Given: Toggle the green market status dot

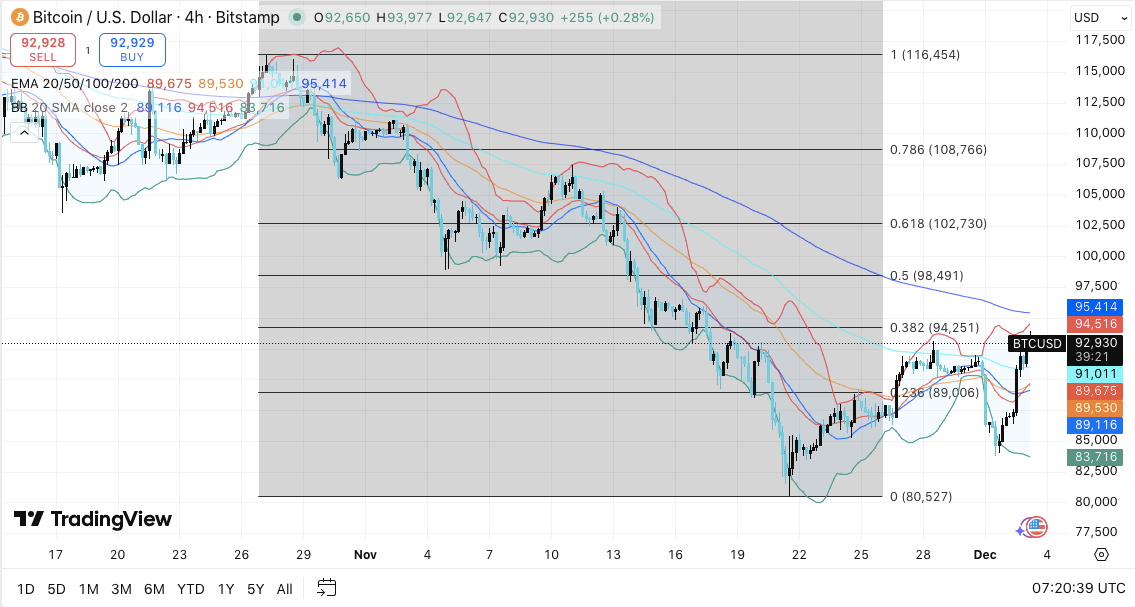Looking at the screenshot, I should (296, 17).
